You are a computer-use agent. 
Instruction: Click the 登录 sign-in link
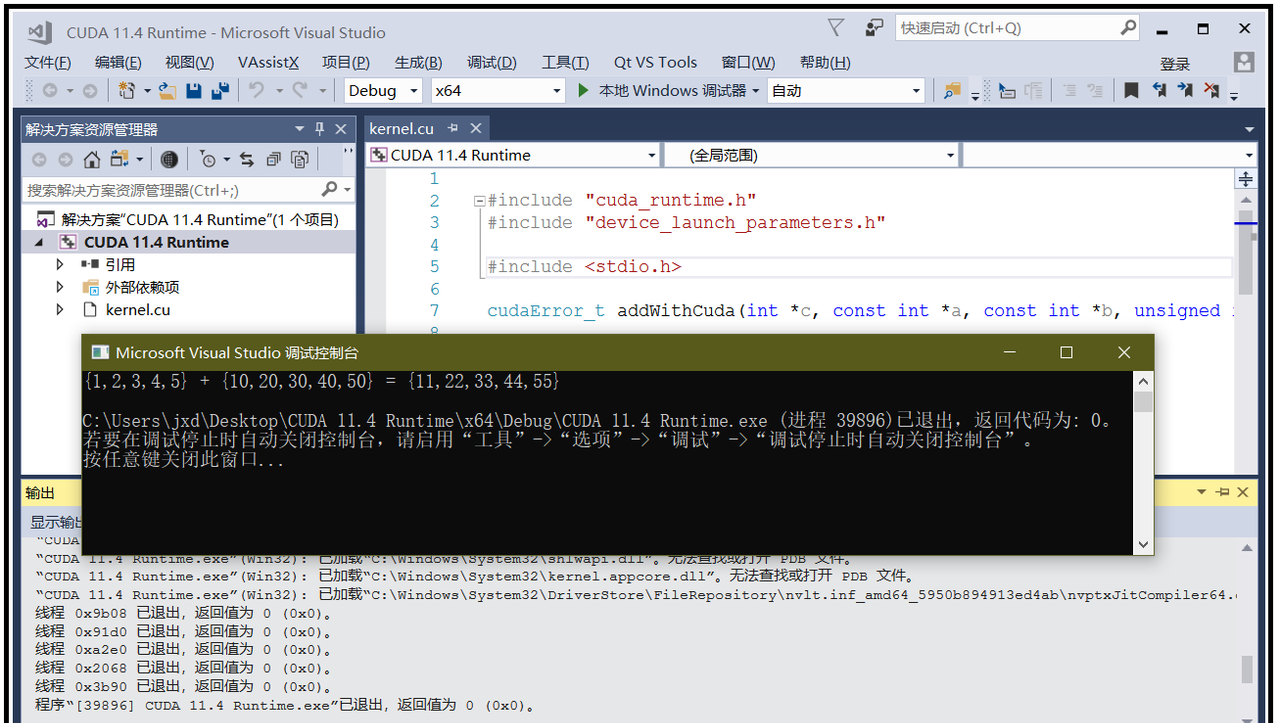coord(1175,64)
